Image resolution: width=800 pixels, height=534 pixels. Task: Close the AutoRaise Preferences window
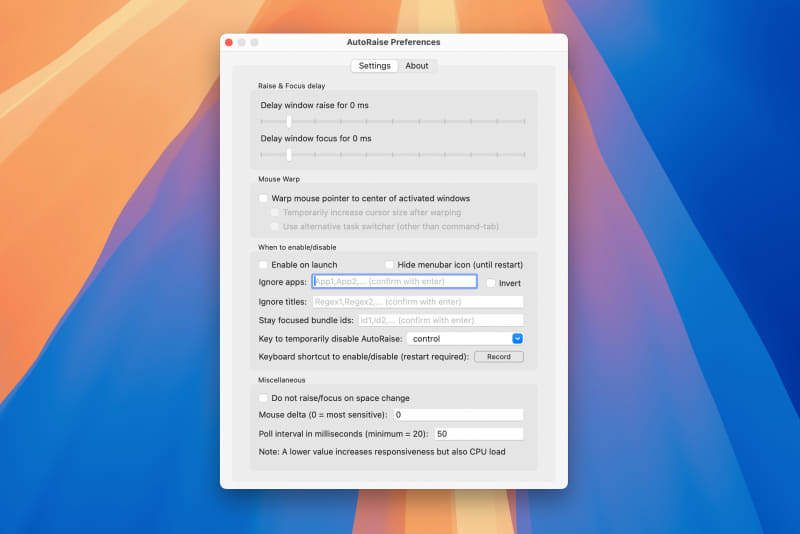229,42
